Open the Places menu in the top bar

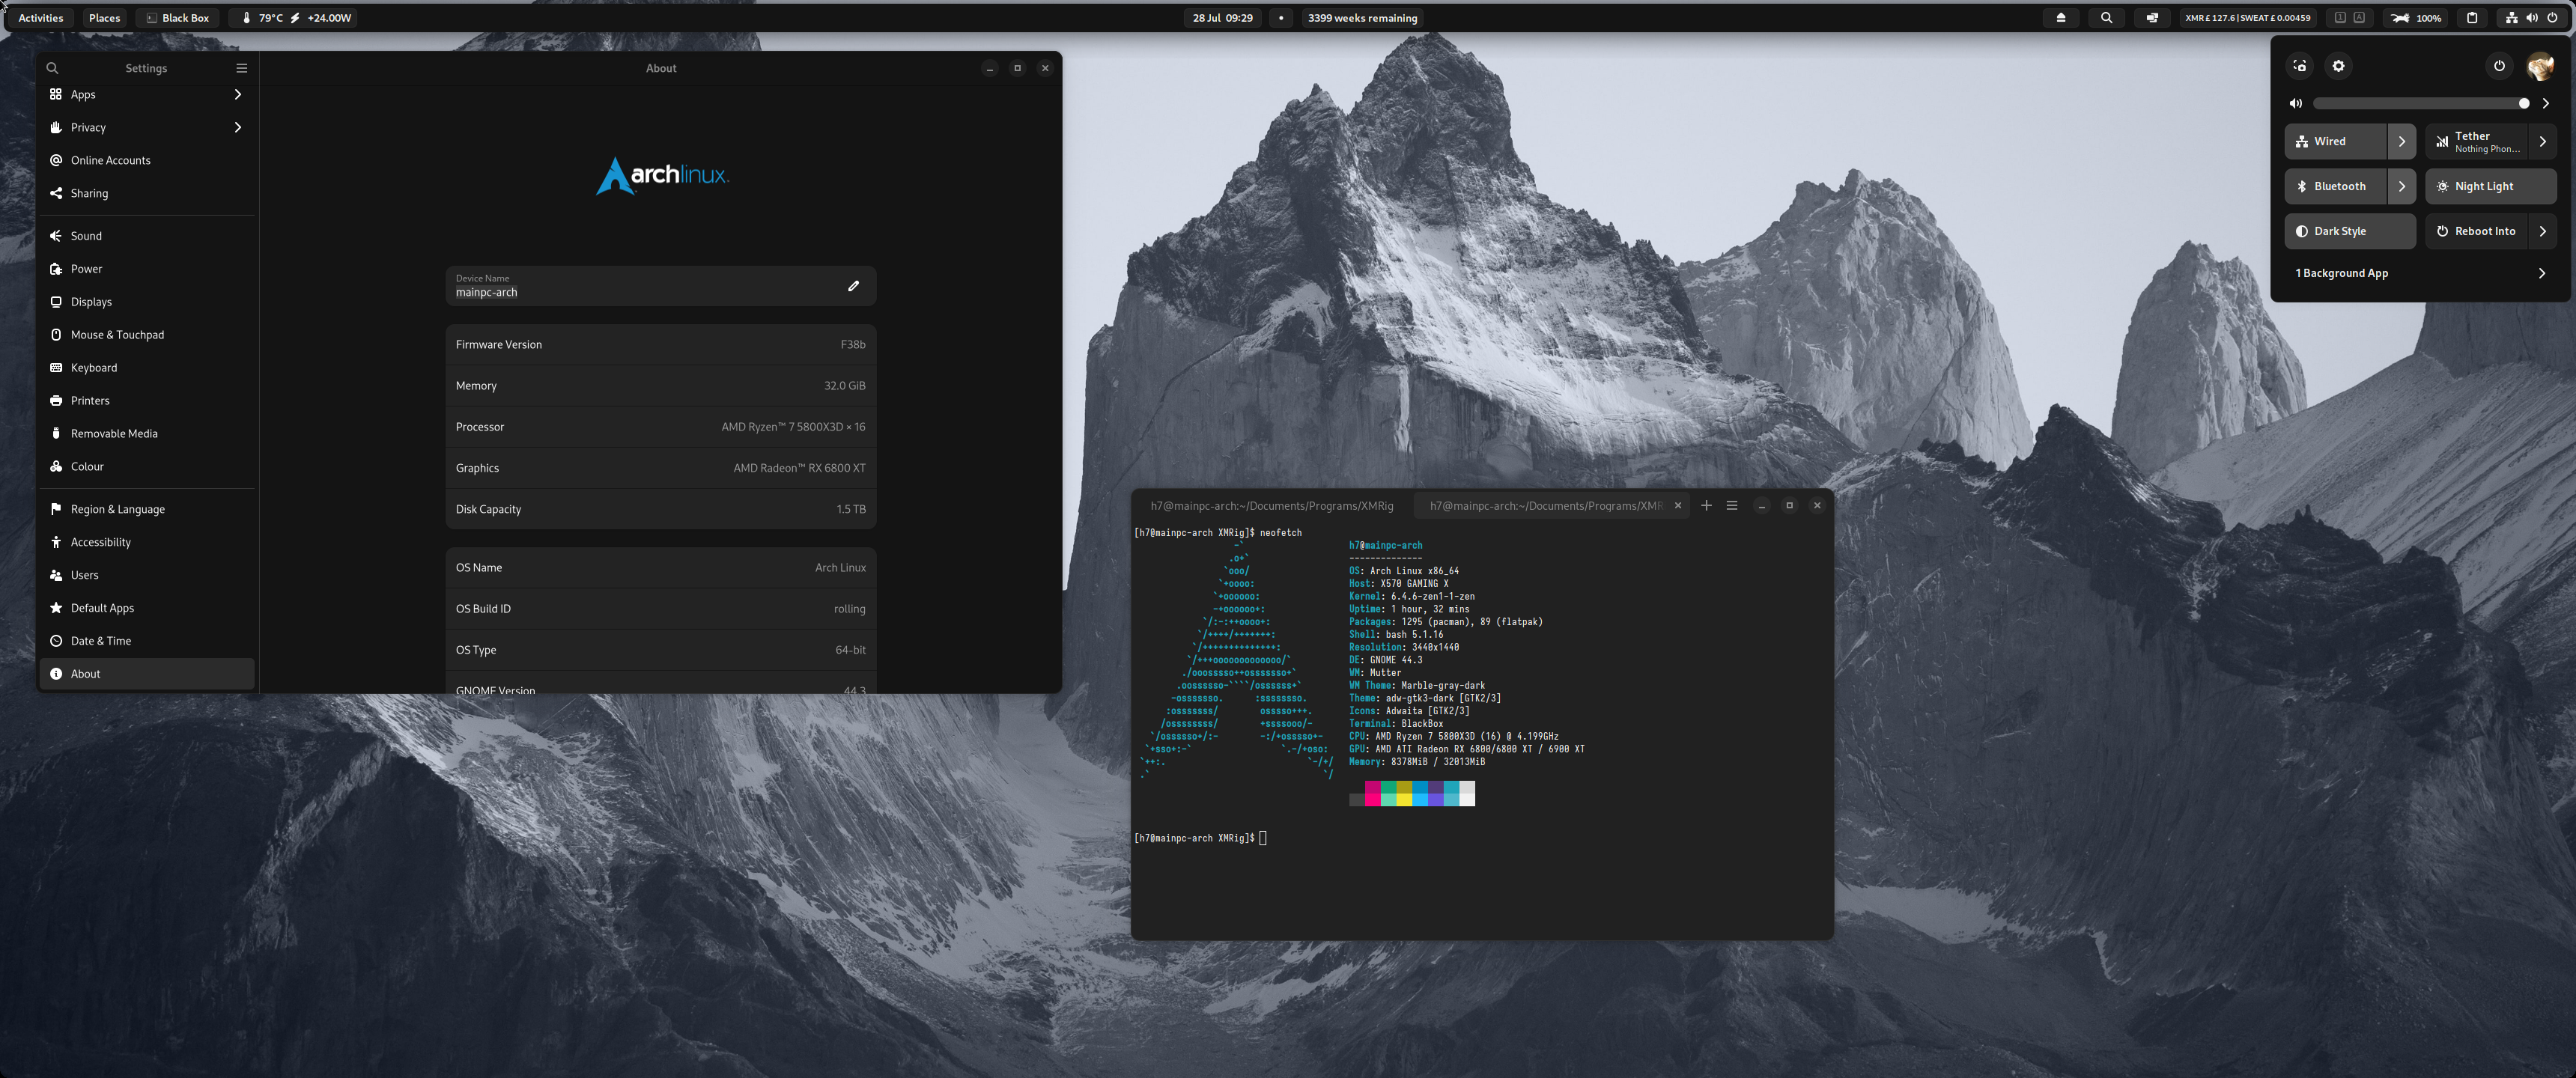point(104,18)
